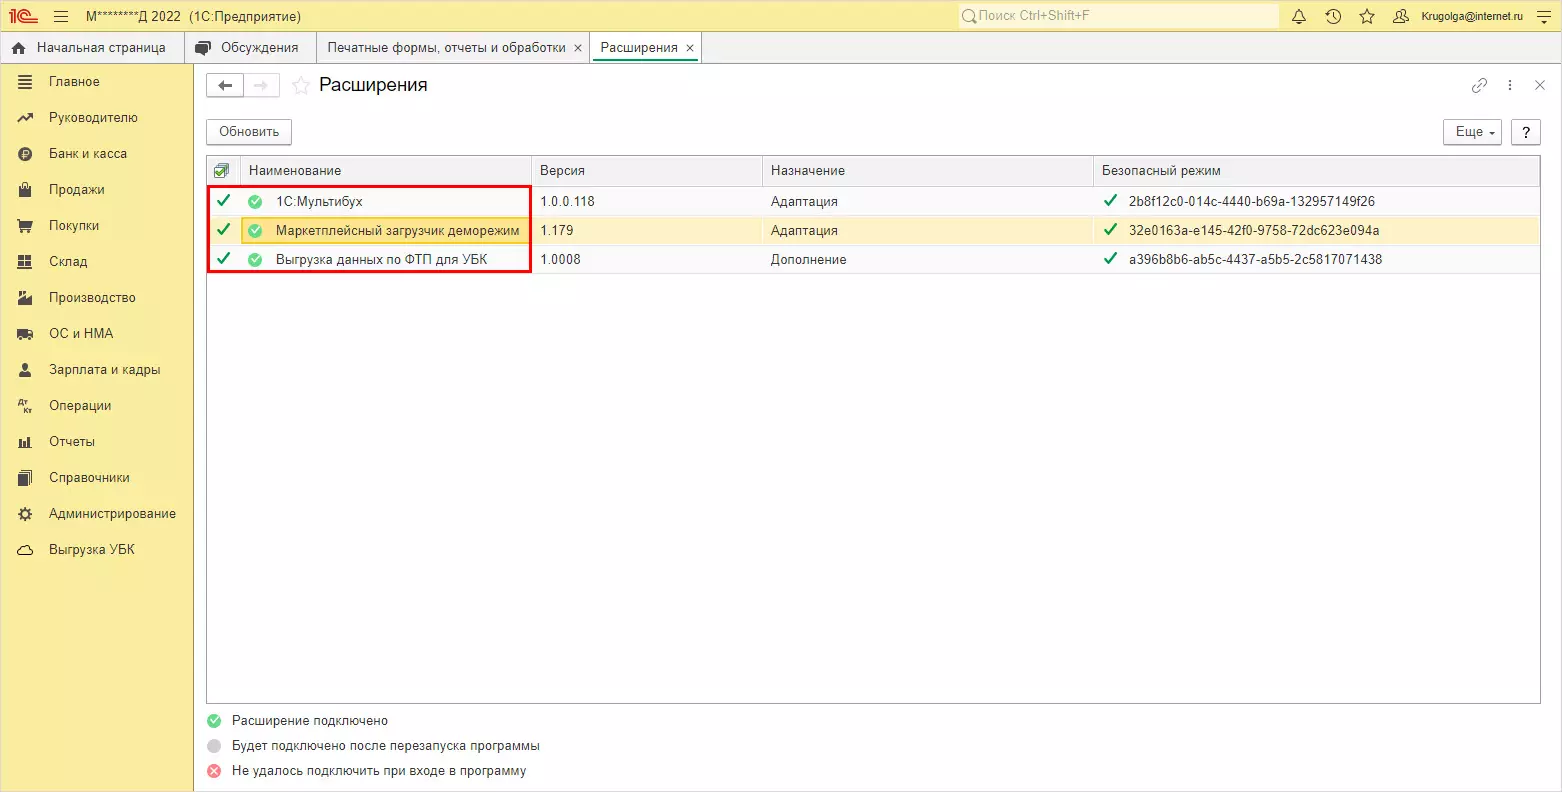Click the Главное section icon
Image resolution: width=1562 pixels, height=792 pixels.
(x=26, y=82)
